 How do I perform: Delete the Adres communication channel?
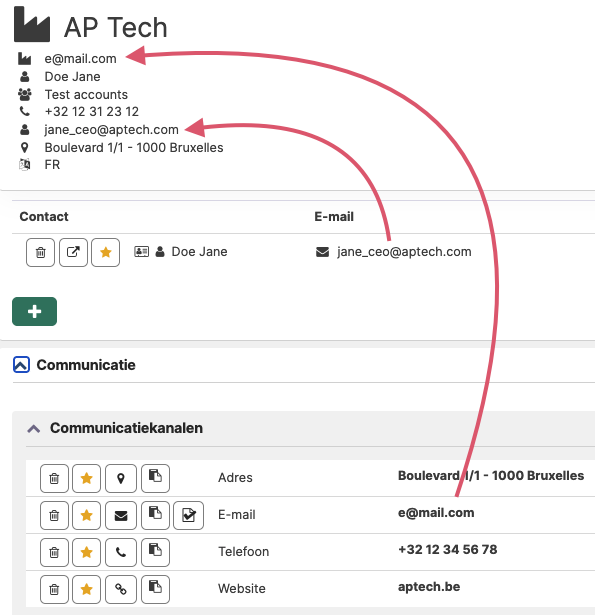pyautogui.click(x=54, y=479)
